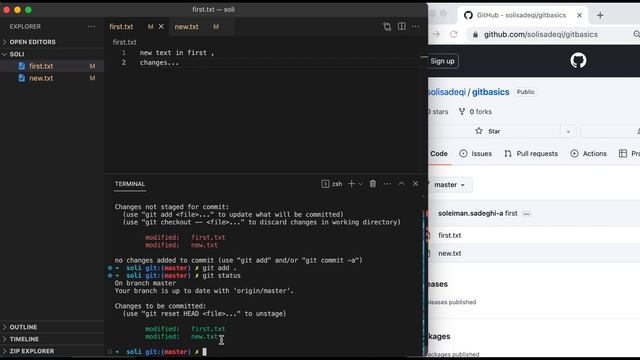This screenshot has width=640, height=360.
Task: Switch to the first.txt editor tab
Action: [121, 27]
